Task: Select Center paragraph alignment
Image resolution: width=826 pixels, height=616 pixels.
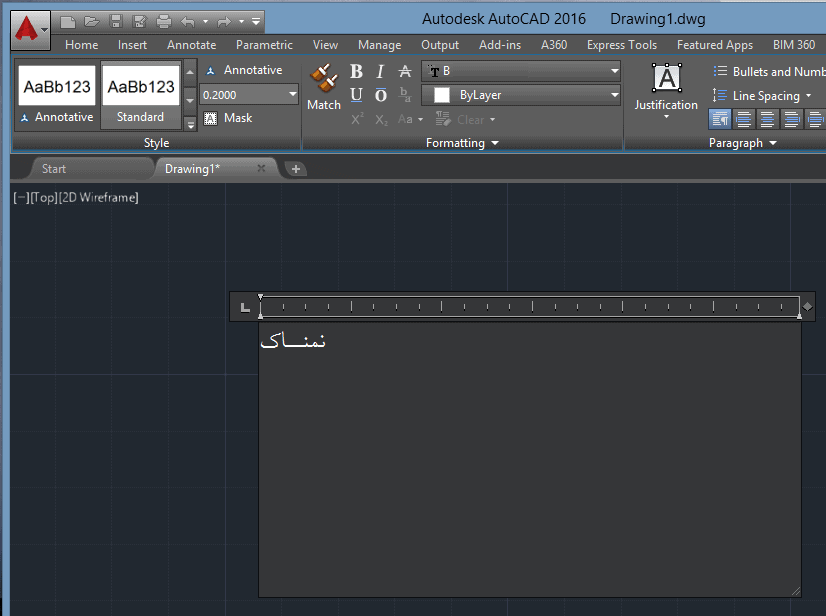Action: [x=768, y=120]
